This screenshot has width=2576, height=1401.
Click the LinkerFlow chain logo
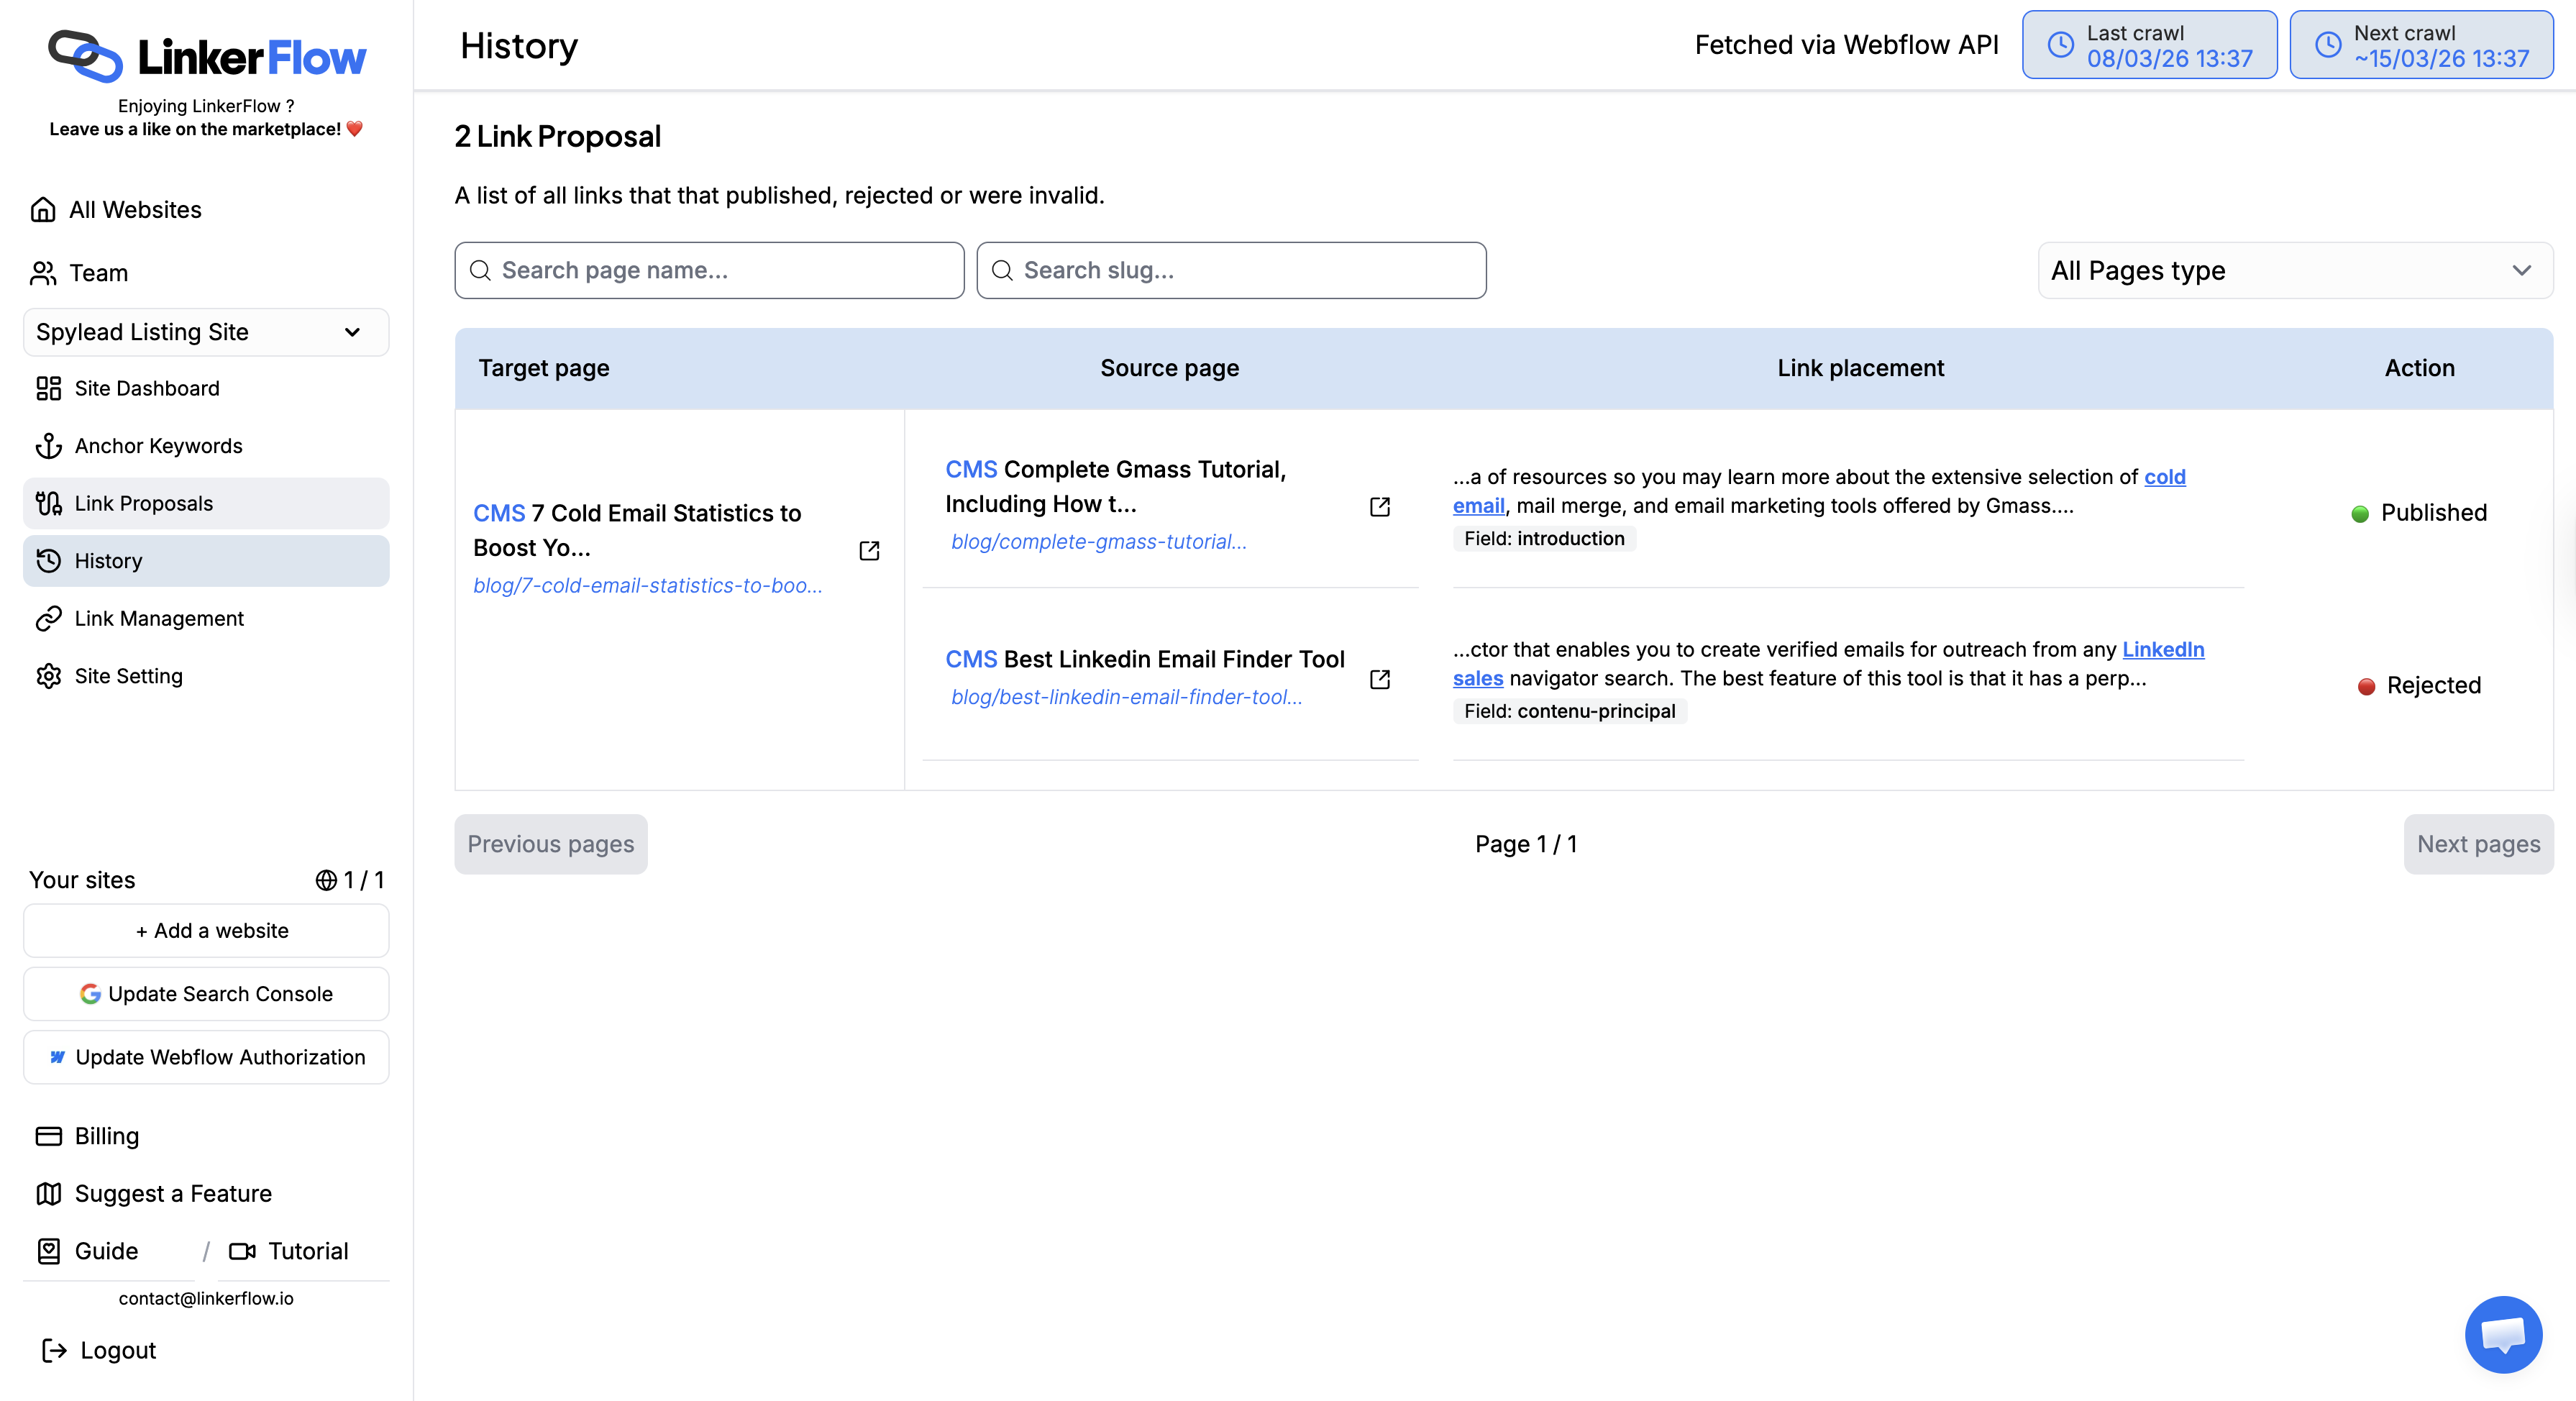pos(85,56)
